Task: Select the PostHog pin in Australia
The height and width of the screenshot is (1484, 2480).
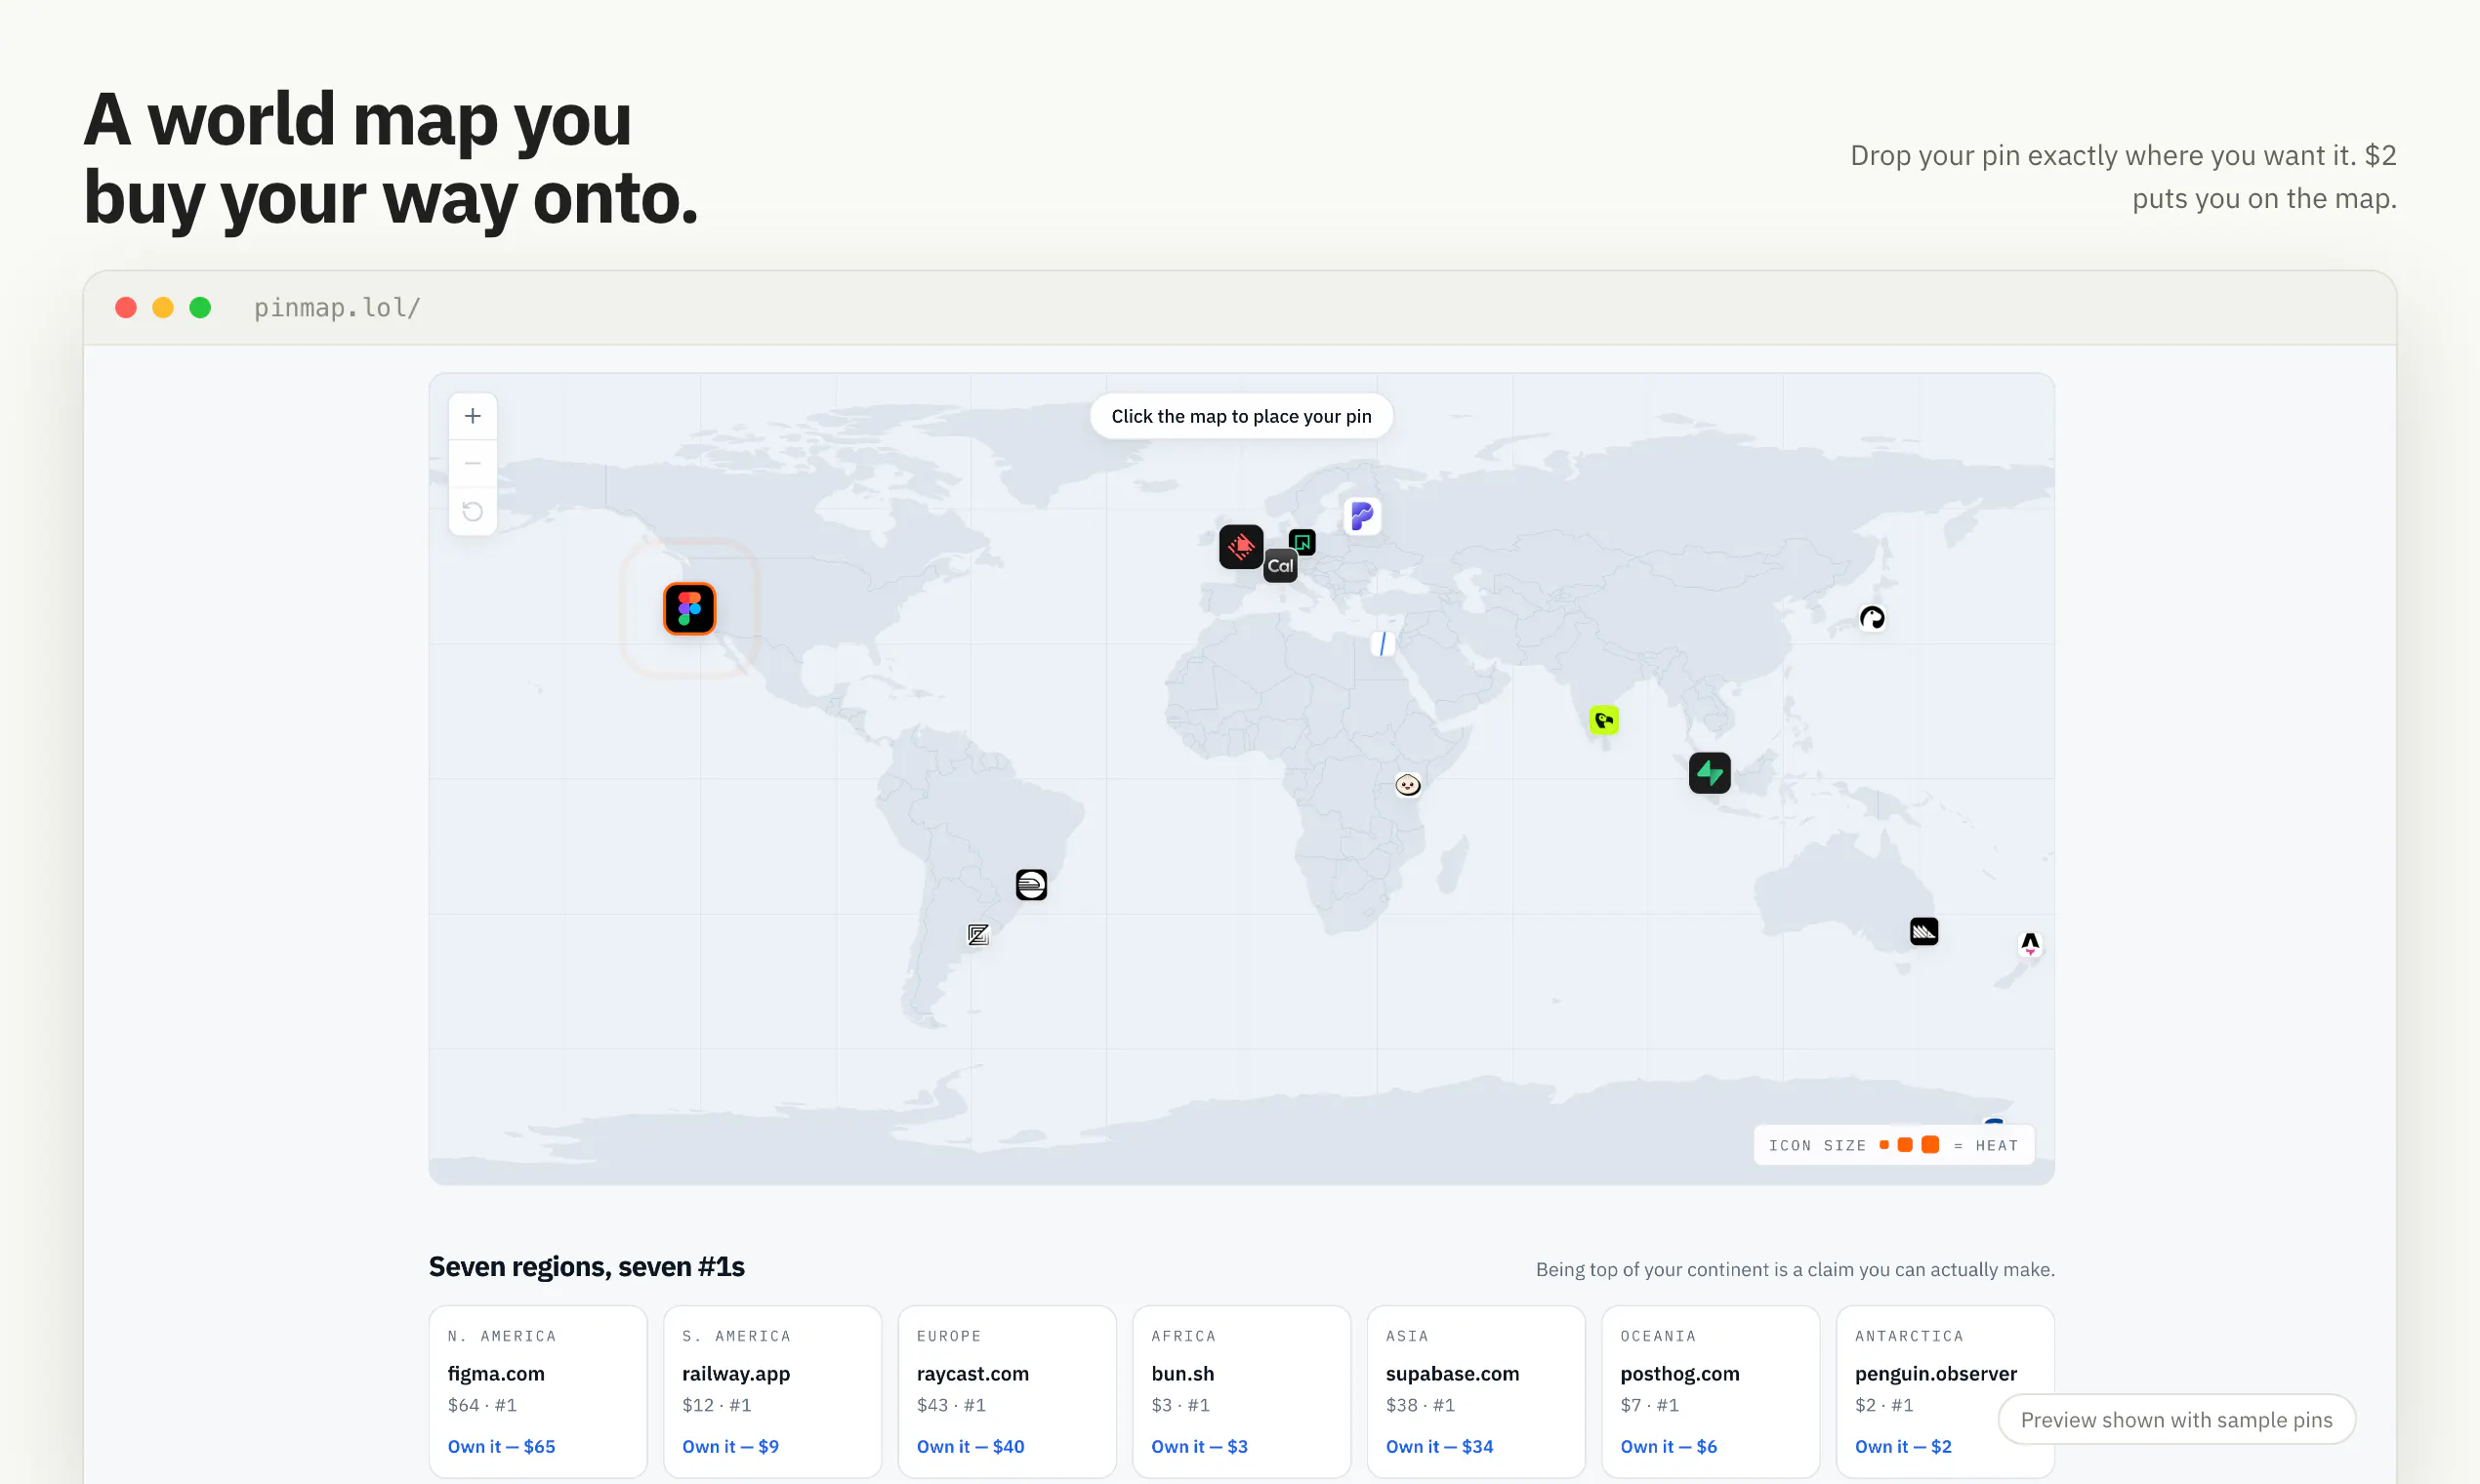Action: click(x=1924, y=931)
